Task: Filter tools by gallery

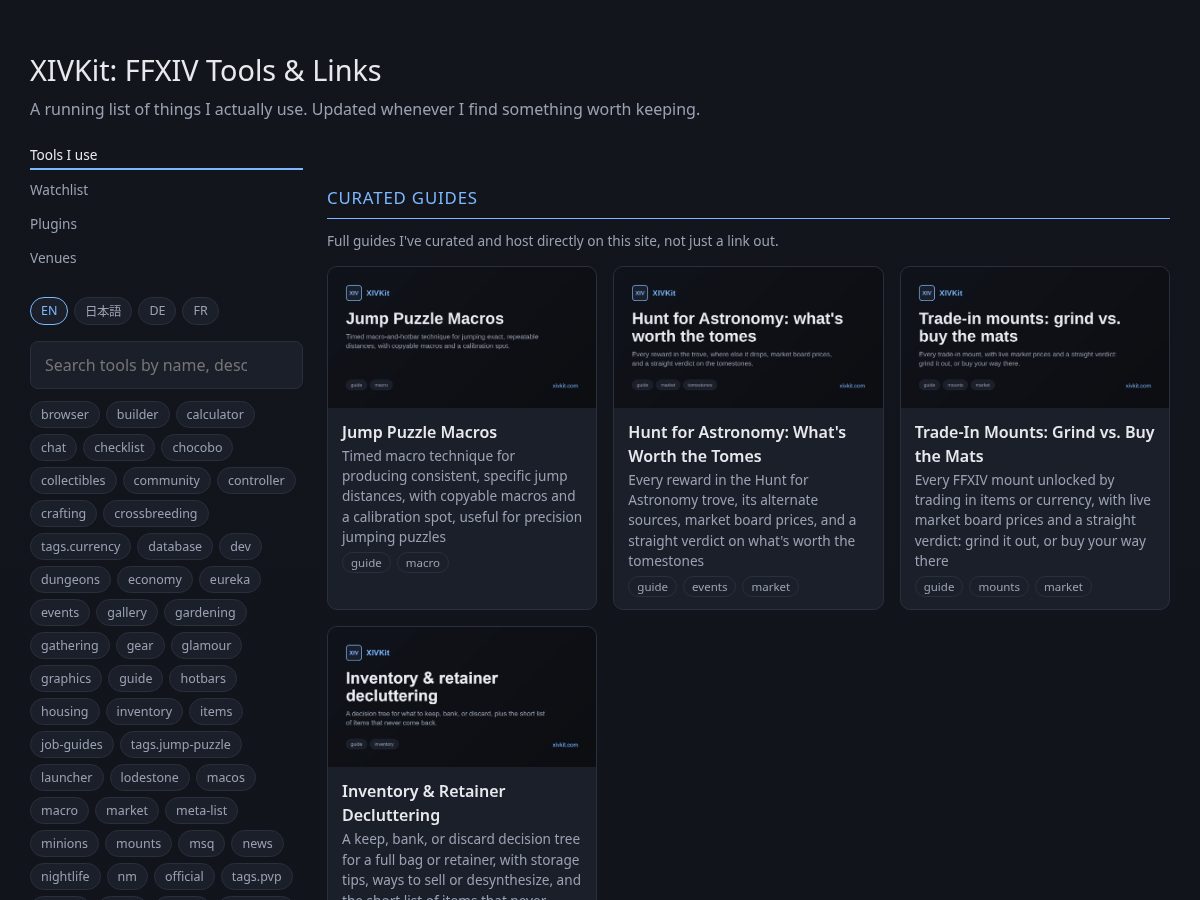Action: click(127, 612)
